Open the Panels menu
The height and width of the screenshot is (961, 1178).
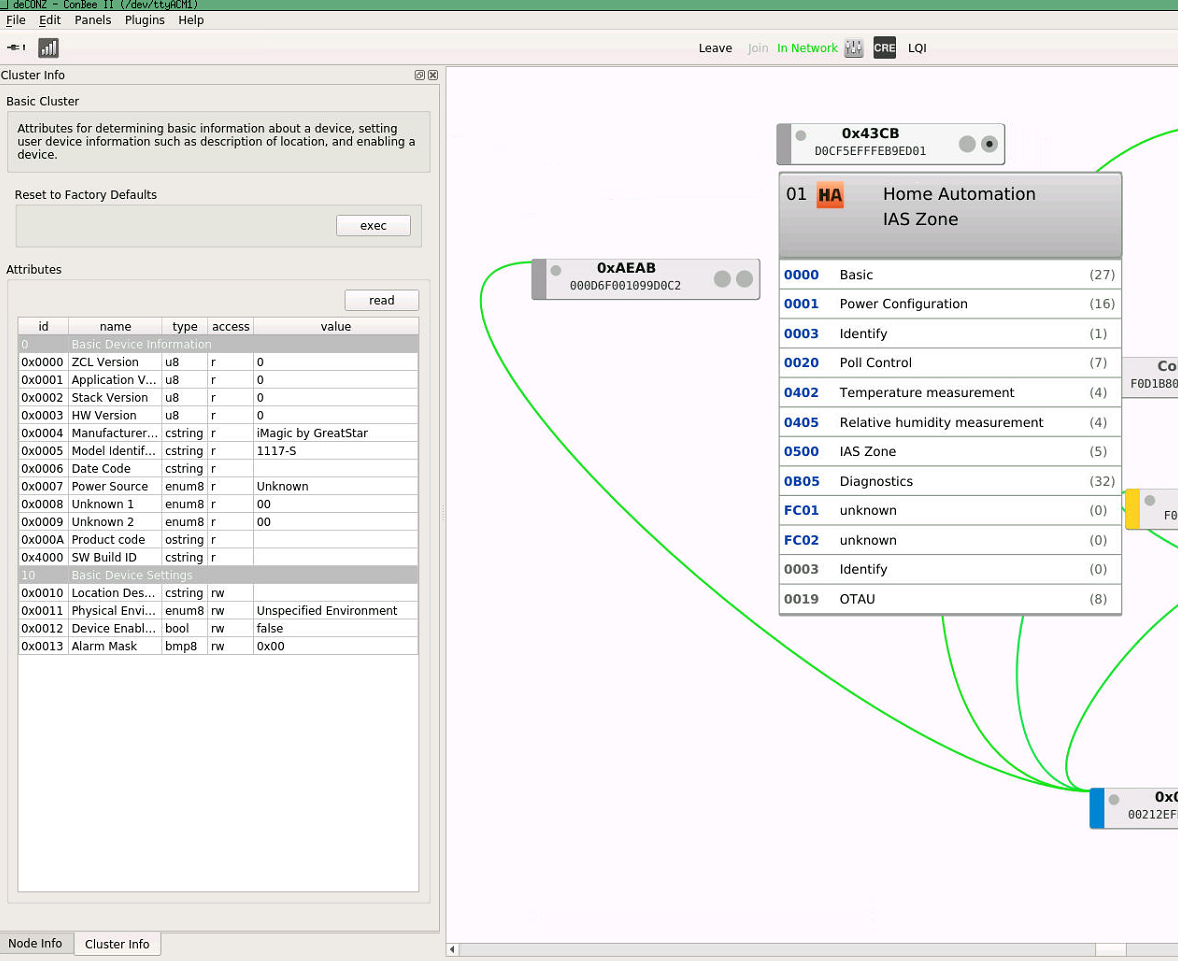point(92,20)
